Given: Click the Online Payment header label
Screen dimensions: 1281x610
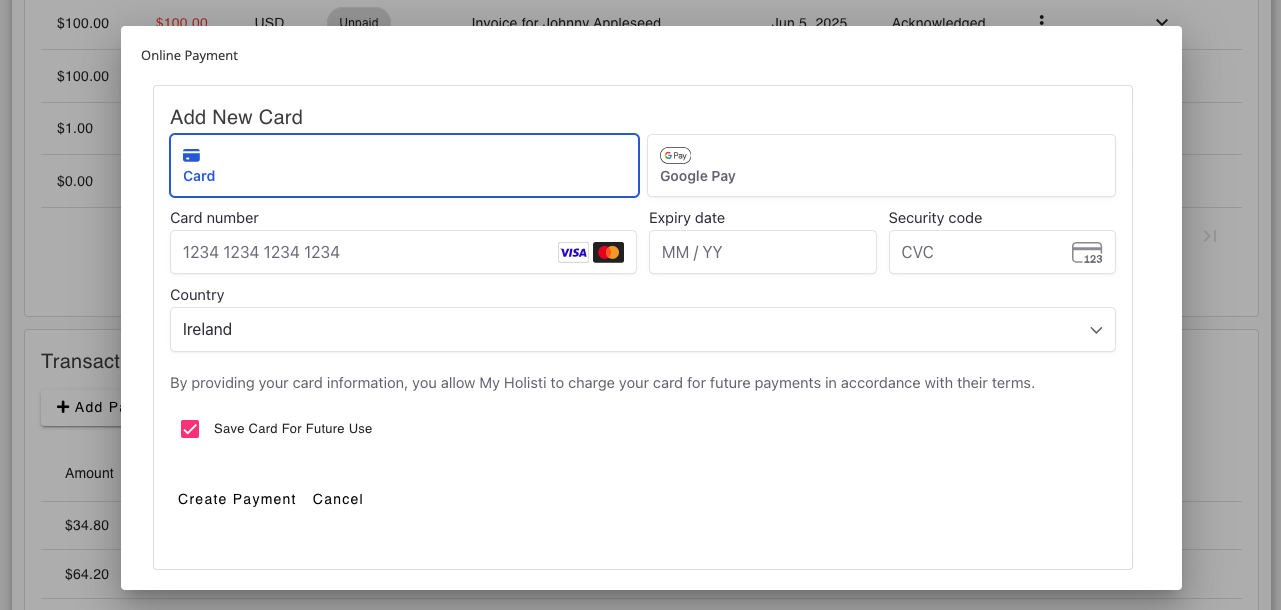Looking at the screenshot, I should (x=189, y=55).
